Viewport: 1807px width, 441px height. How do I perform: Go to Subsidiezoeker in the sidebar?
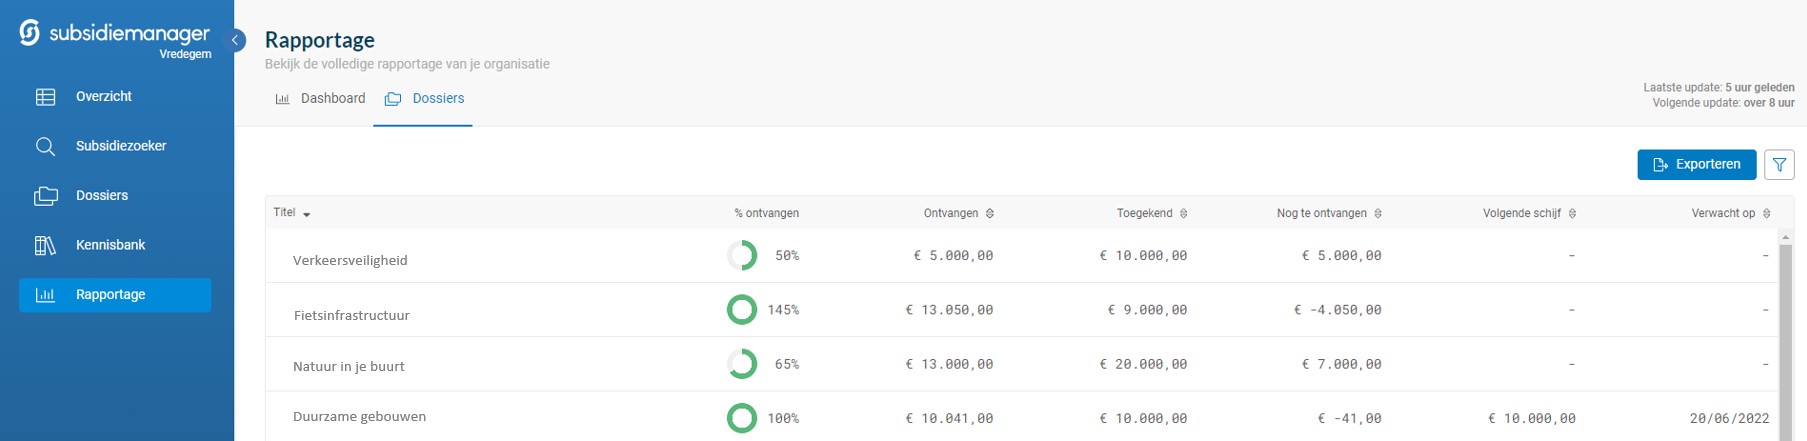coord(120,146)
